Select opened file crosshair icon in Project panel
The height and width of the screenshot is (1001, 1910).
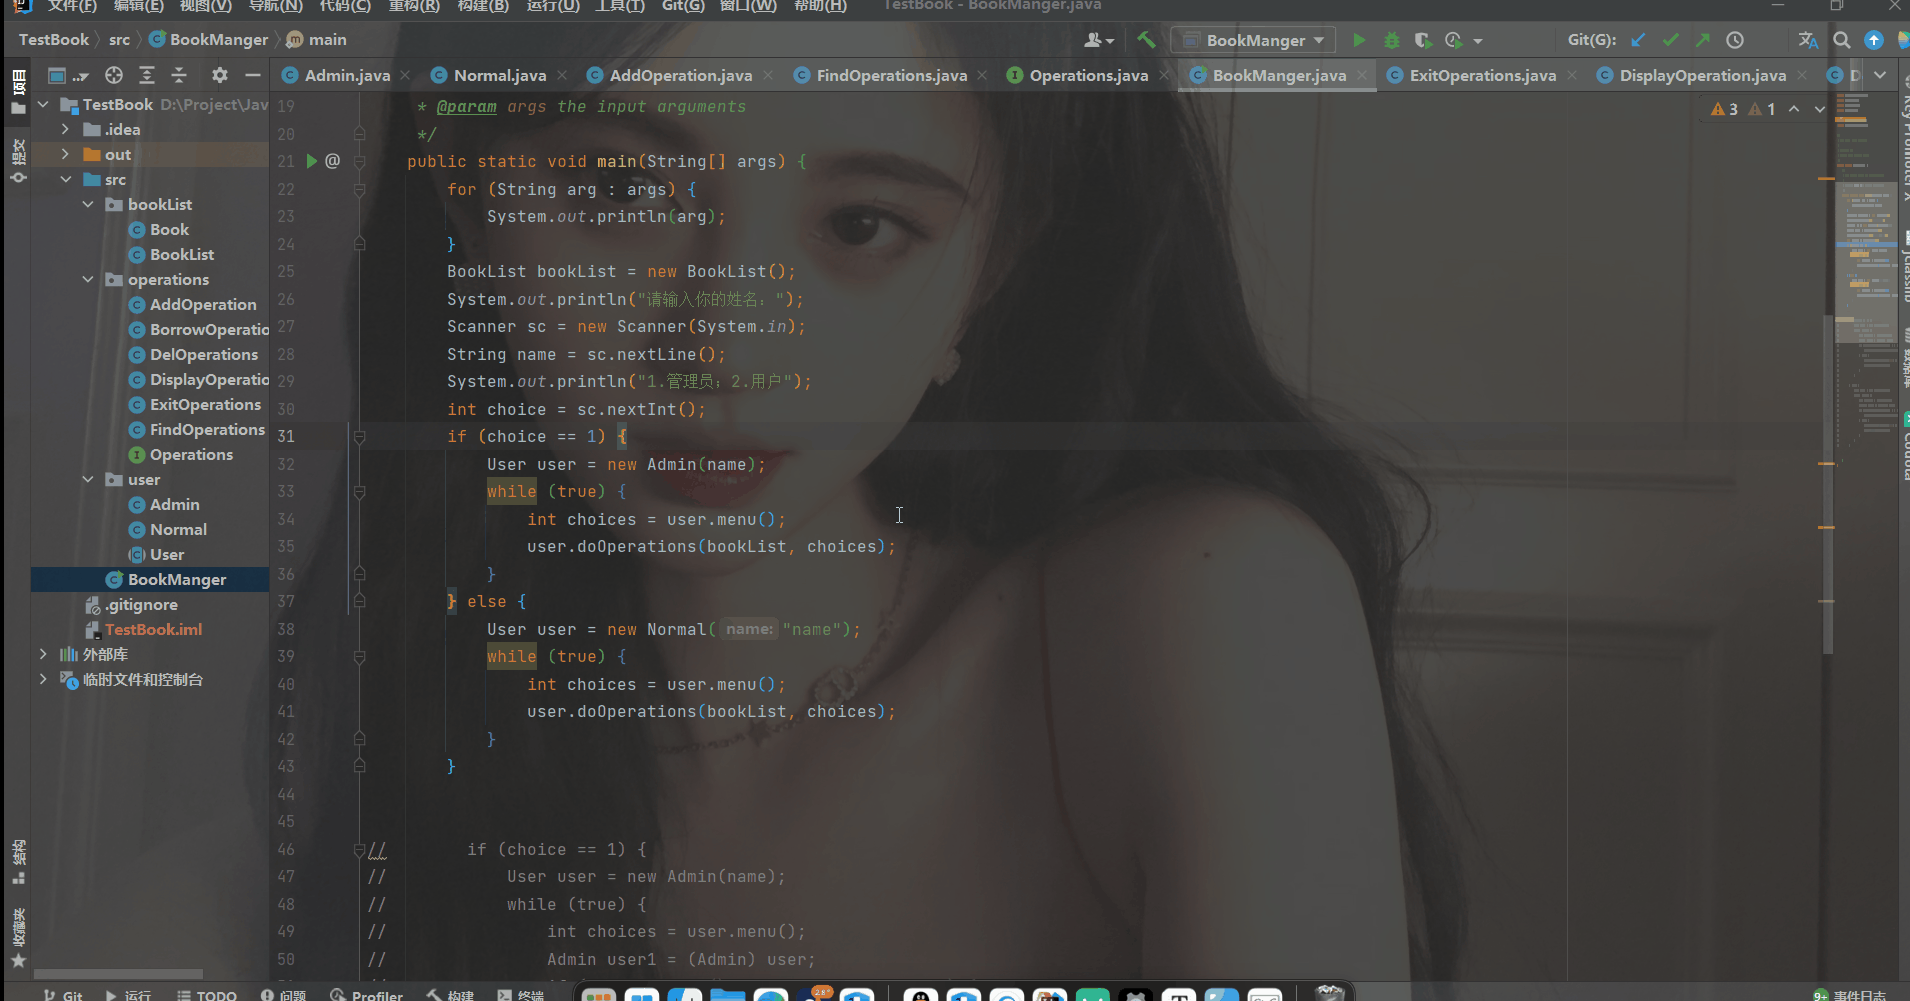click(x=114, y=75)
